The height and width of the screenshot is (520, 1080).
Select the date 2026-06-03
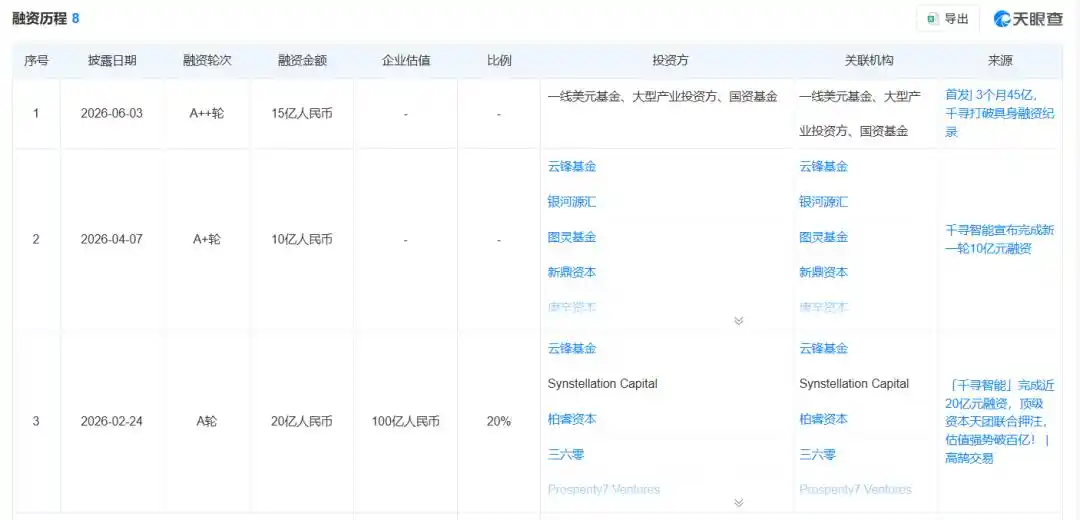click(112, 114)
